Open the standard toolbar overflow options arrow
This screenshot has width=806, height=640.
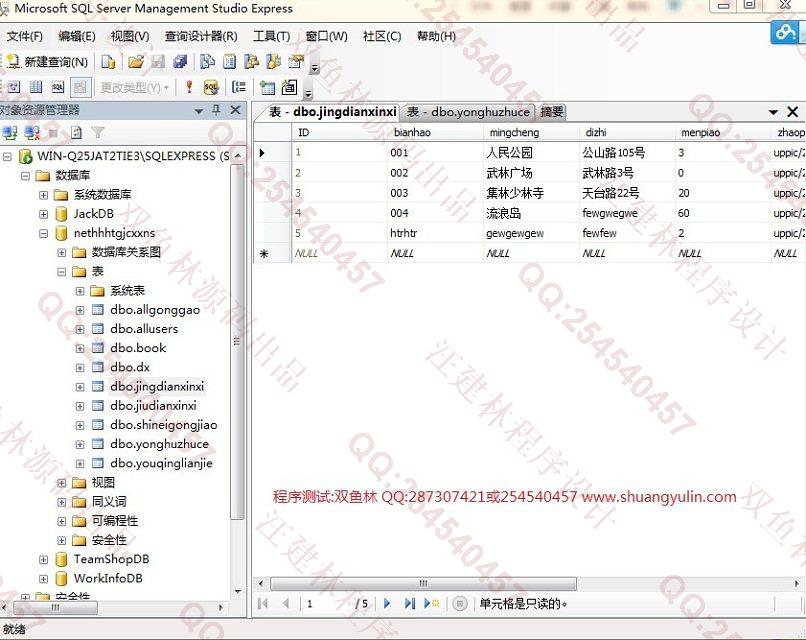pos(315,67)
